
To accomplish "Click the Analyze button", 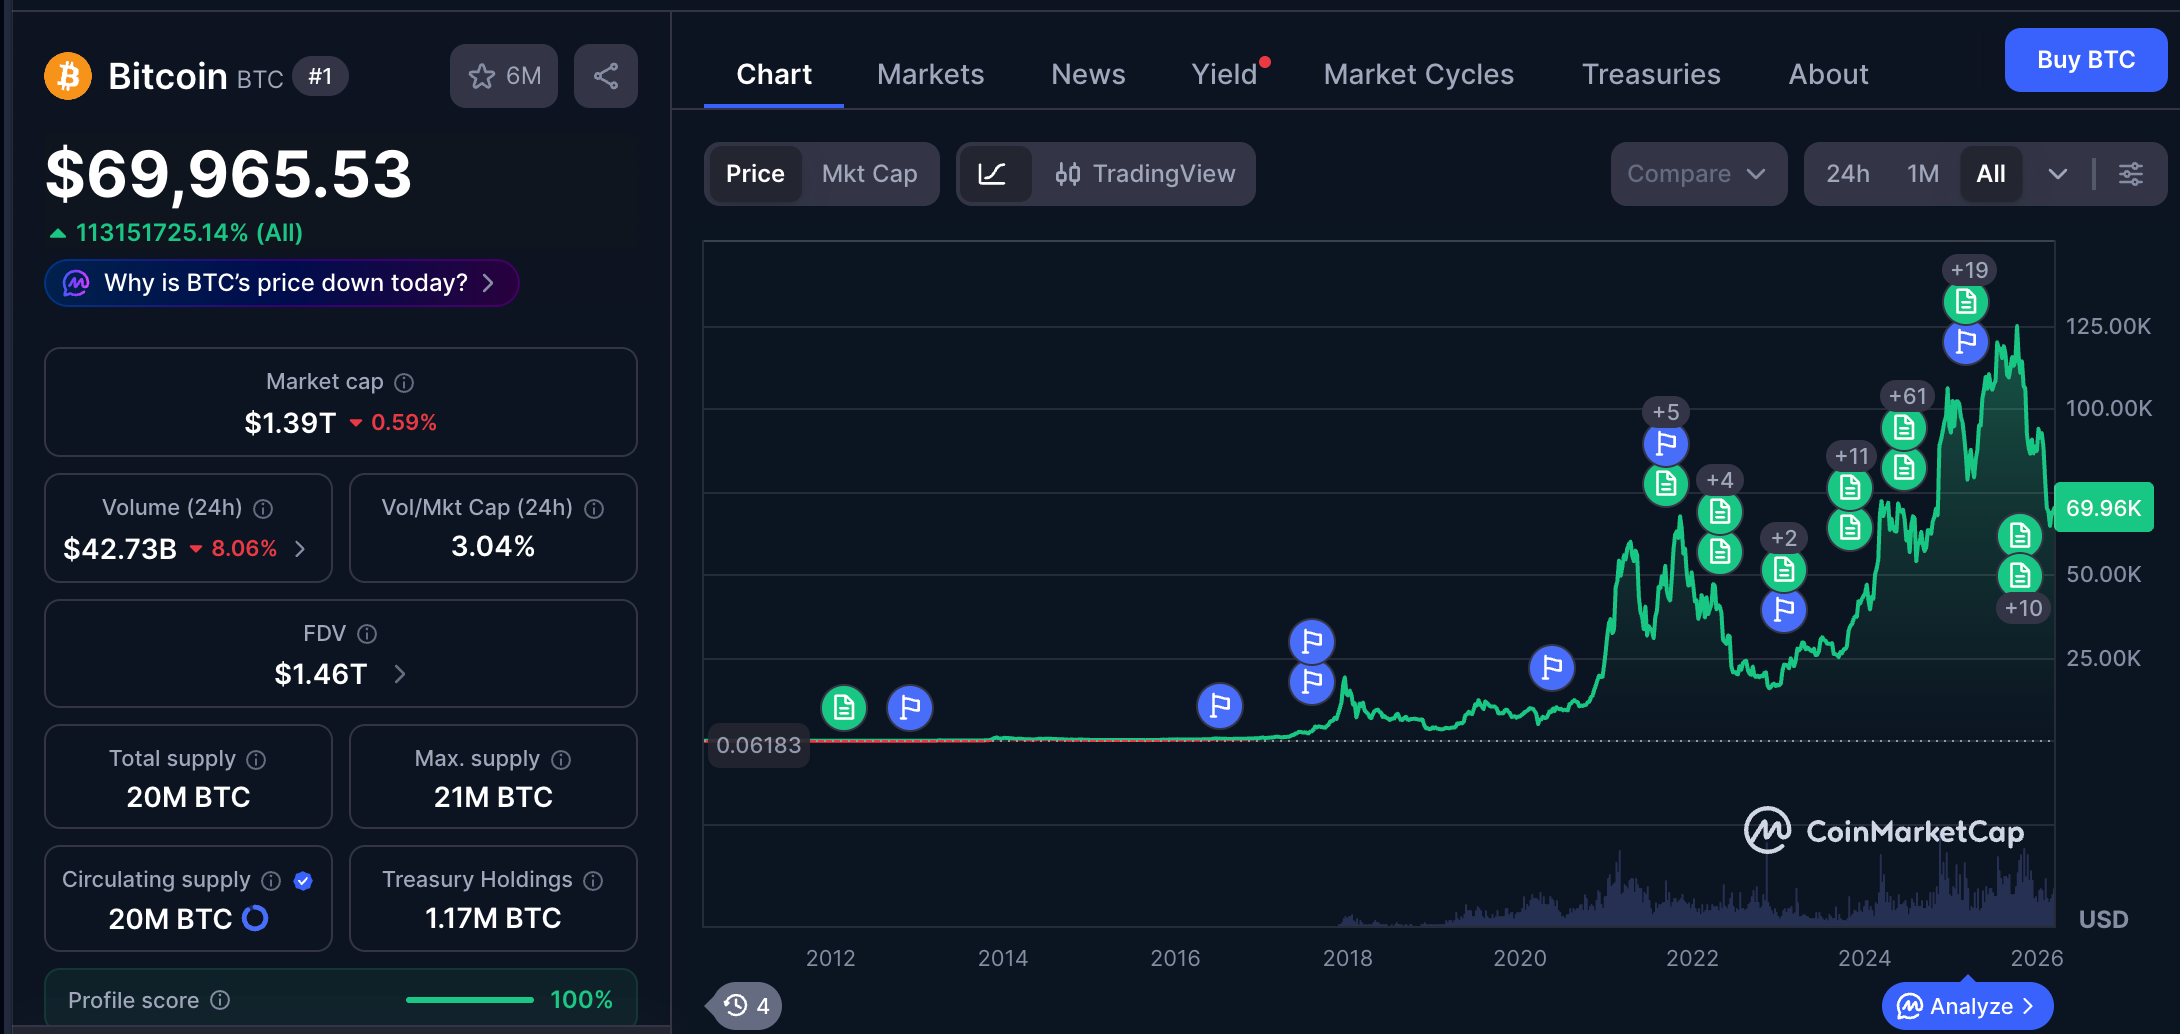I will click(x=1967, y=1006).
